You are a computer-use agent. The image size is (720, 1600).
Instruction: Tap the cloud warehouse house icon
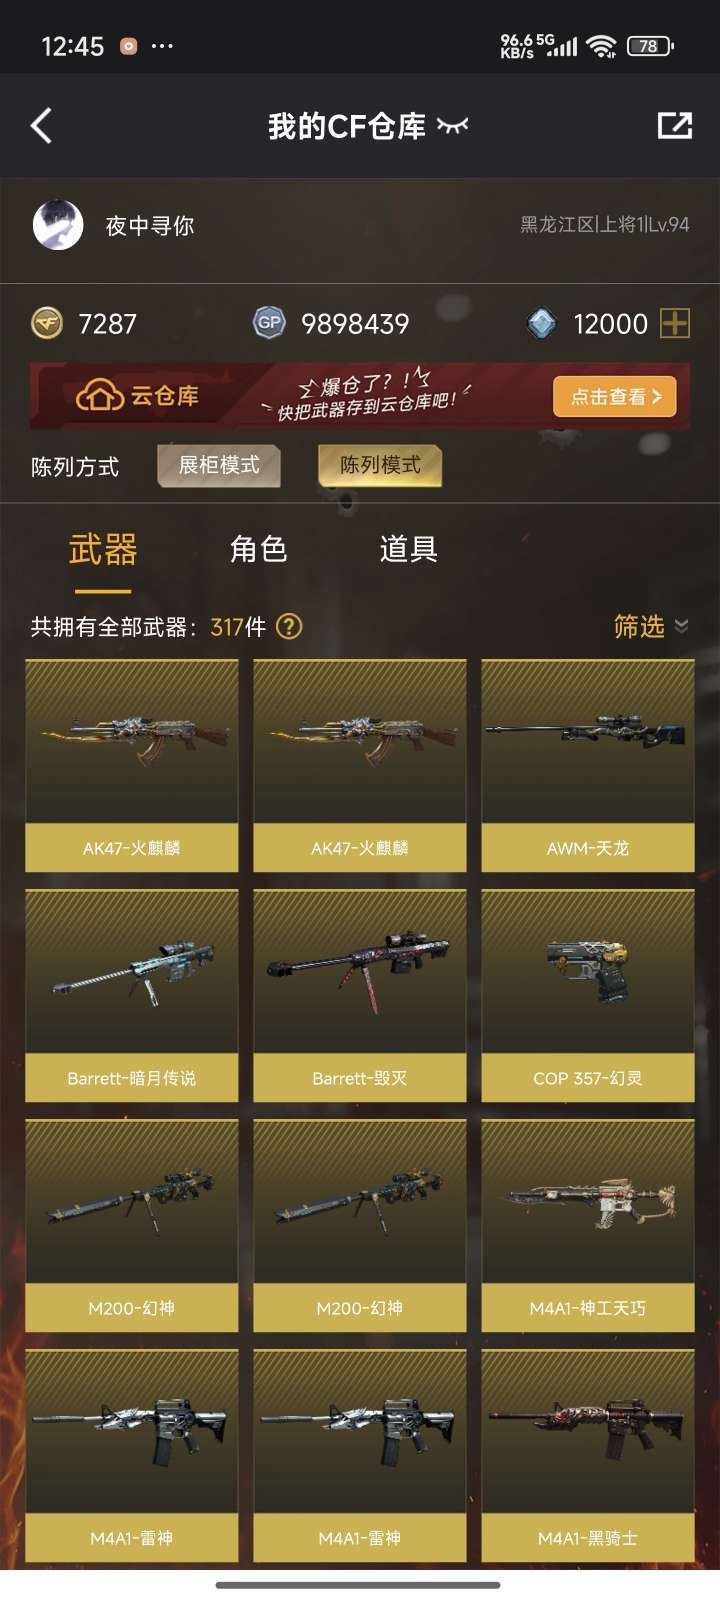pos(99,396)
